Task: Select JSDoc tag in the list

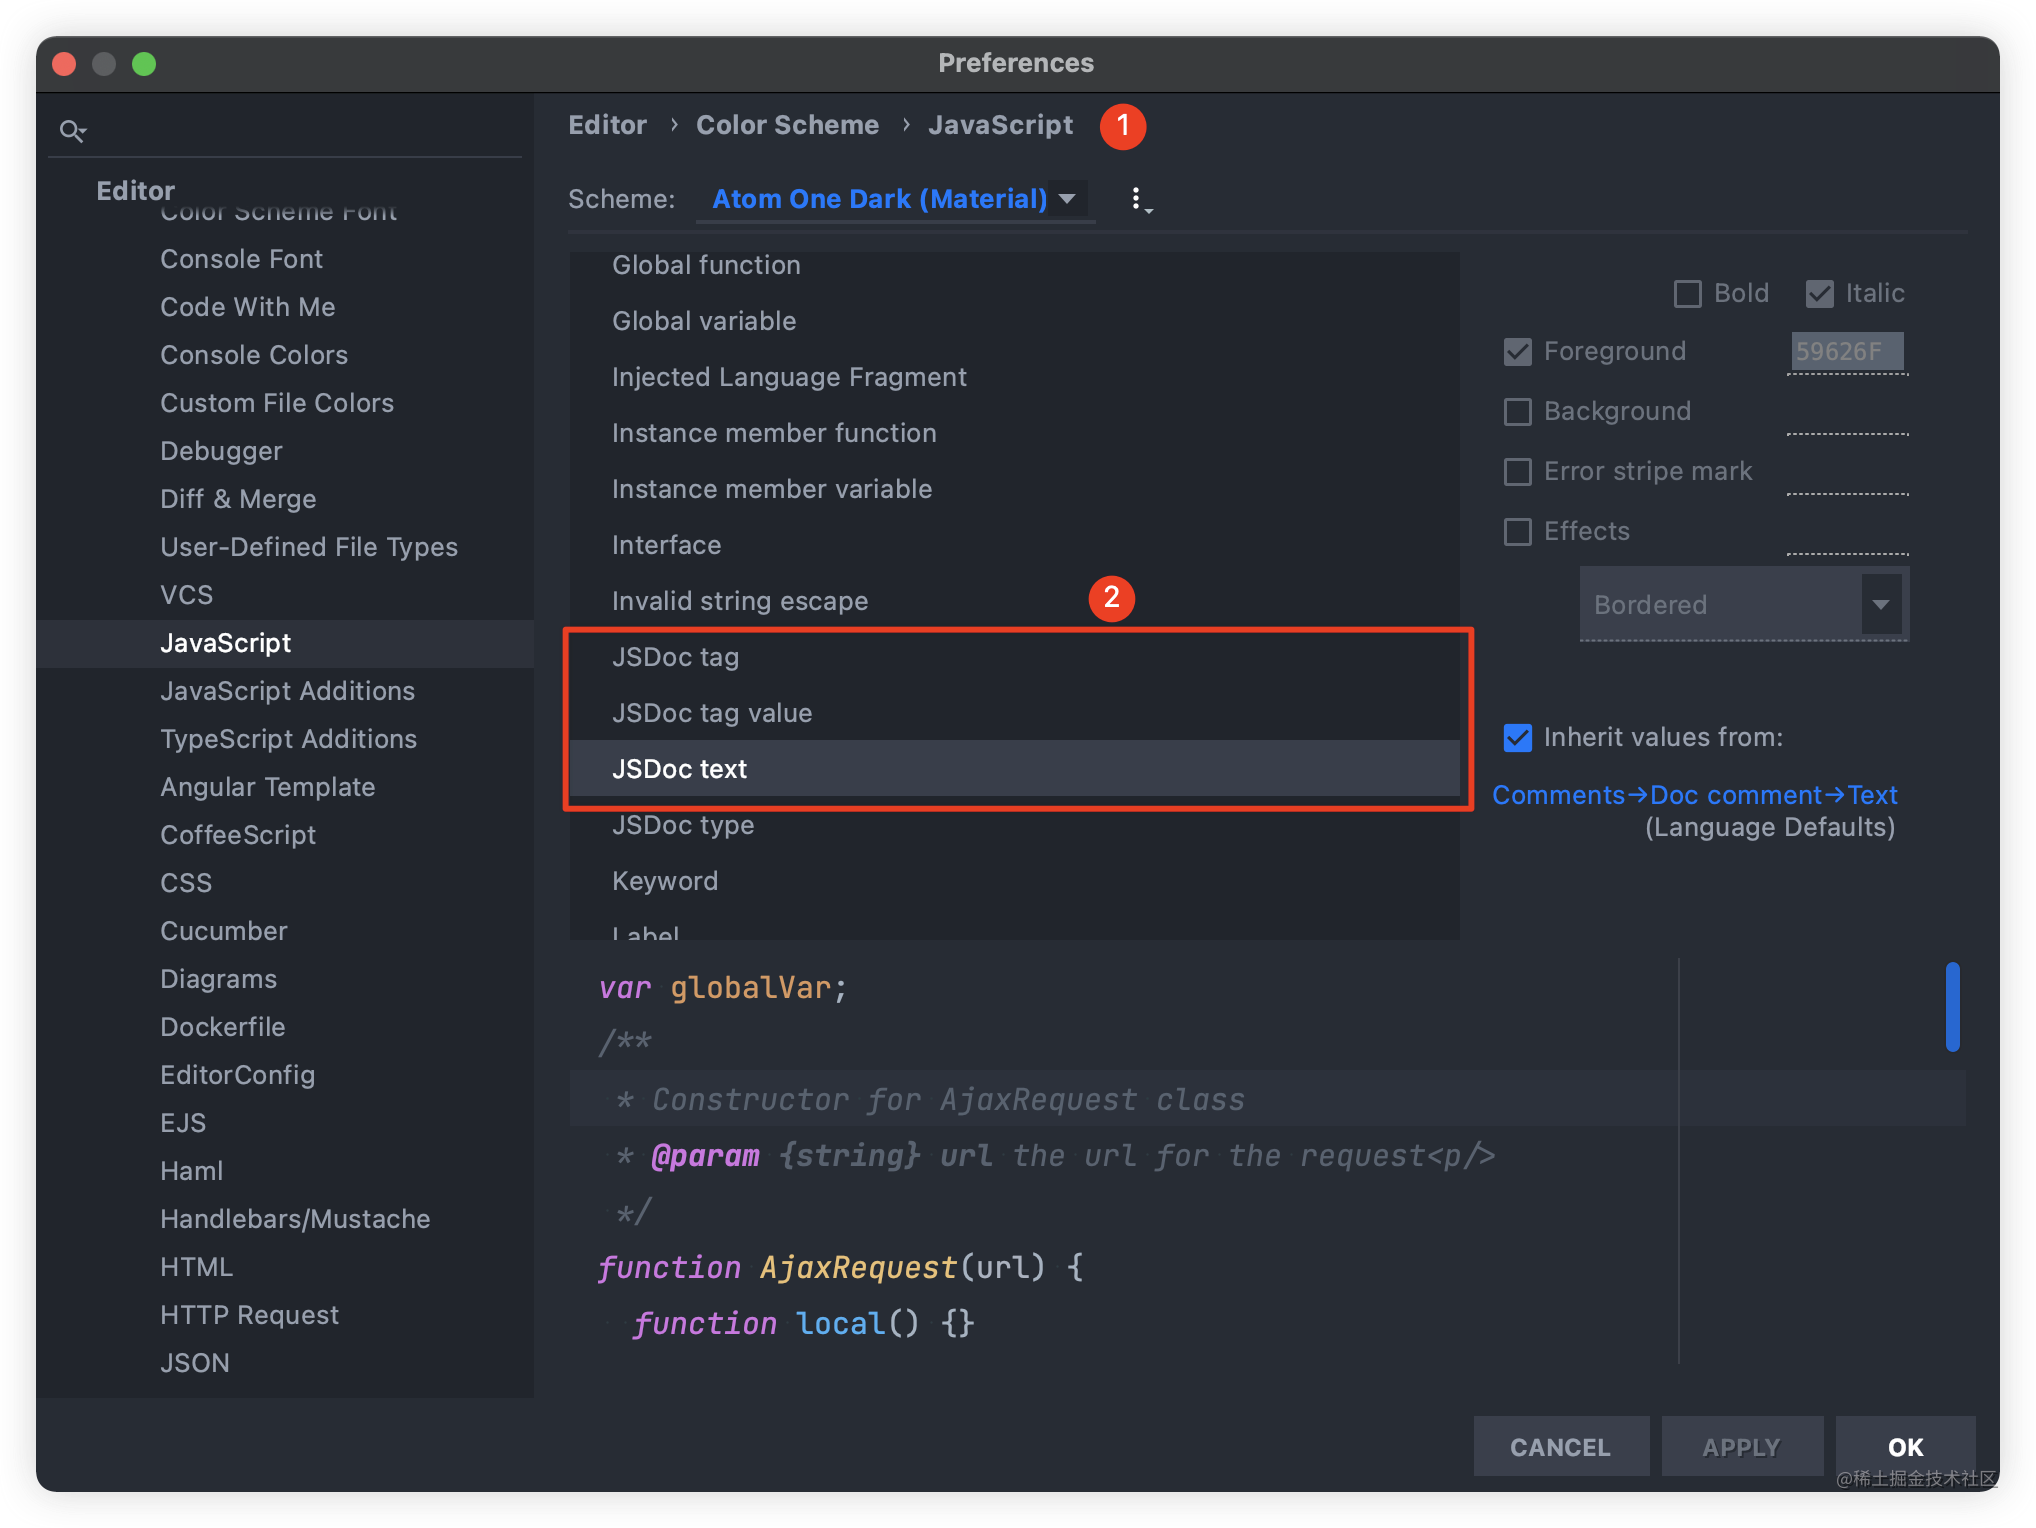Action: tap(676, 657)
